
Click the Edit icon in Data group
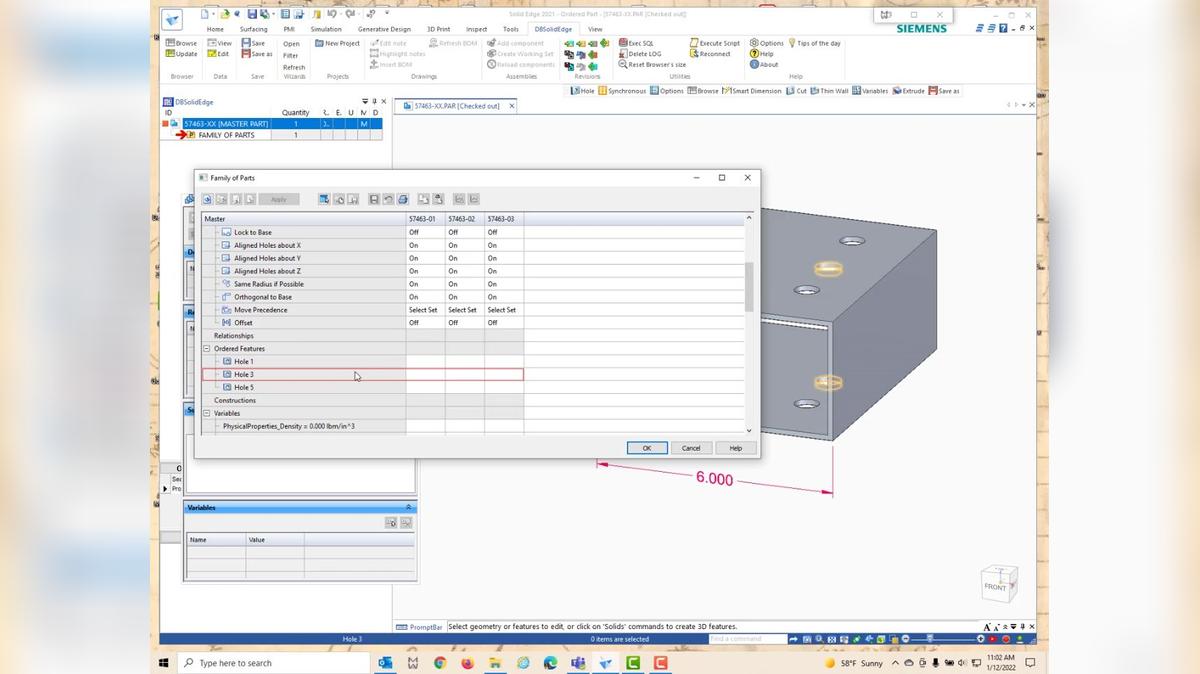tap(219, 54)
